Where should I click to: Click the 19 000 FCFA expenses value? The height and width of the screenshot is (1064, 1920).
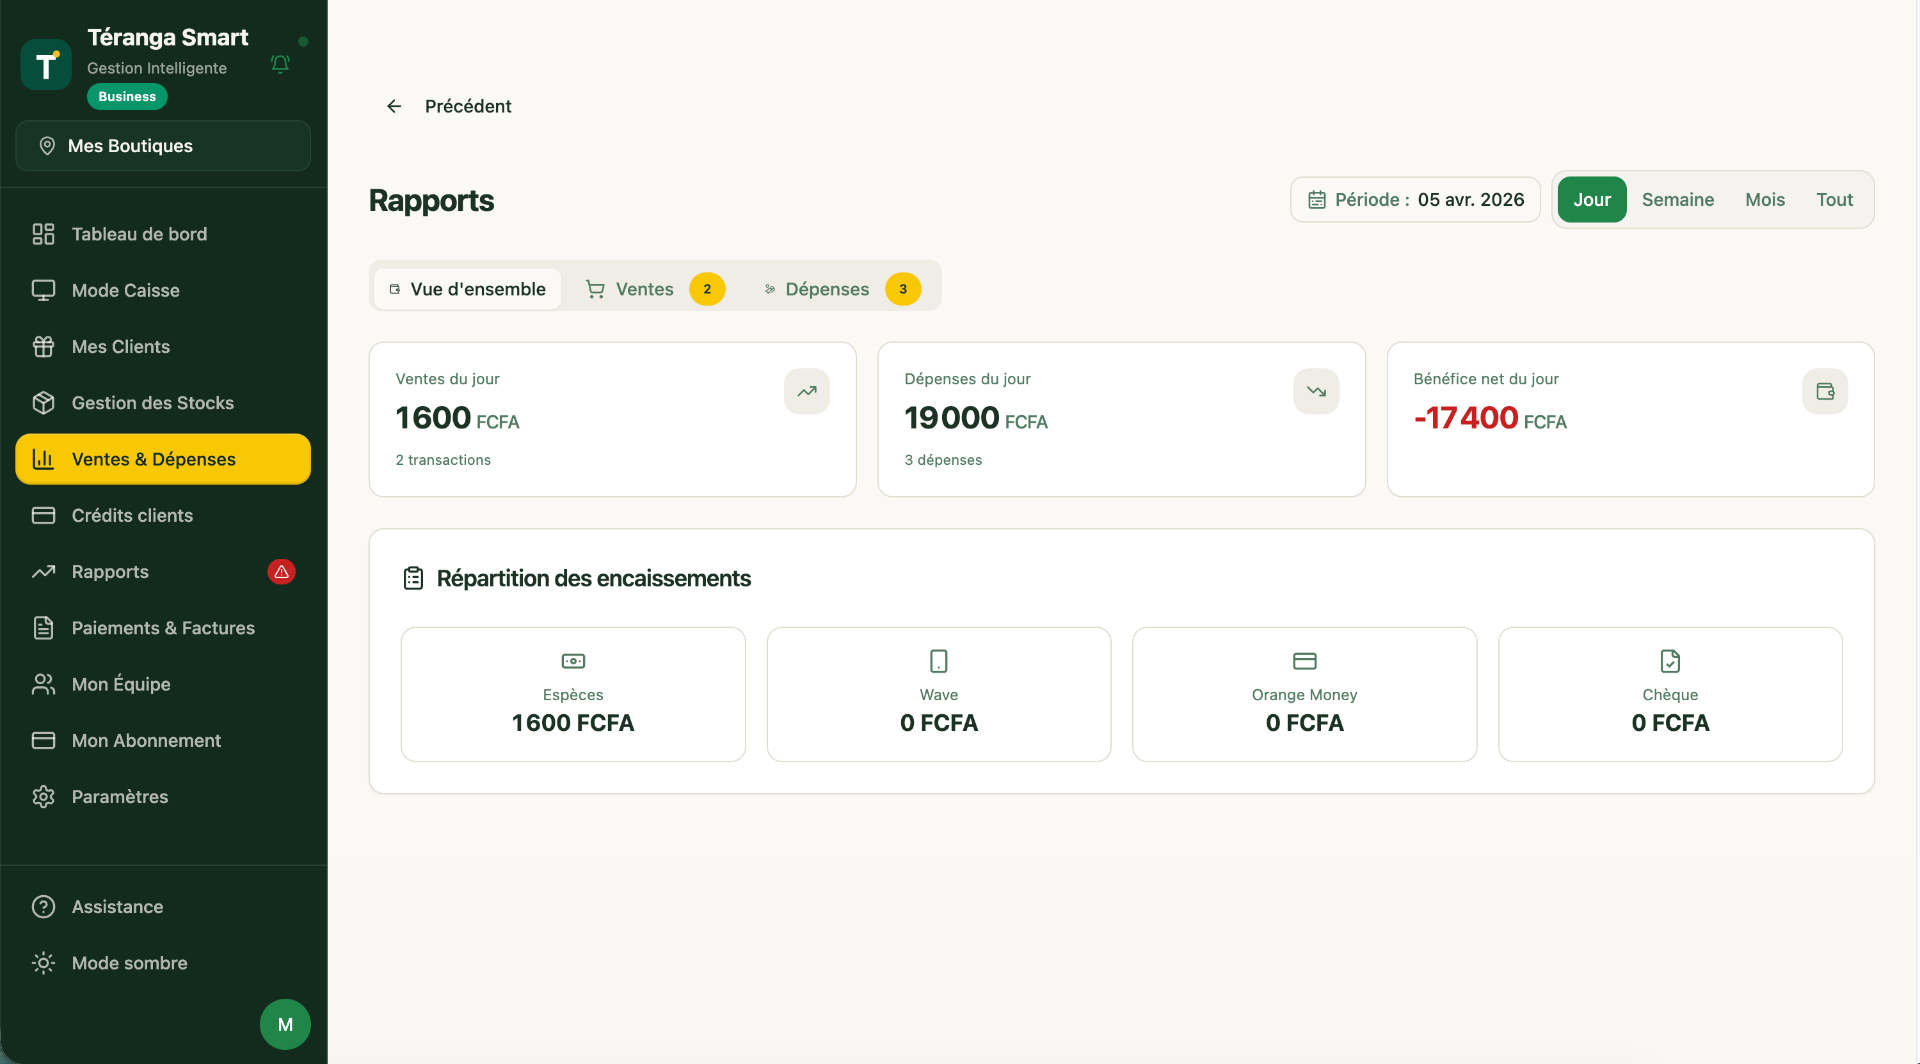(976, 418)
